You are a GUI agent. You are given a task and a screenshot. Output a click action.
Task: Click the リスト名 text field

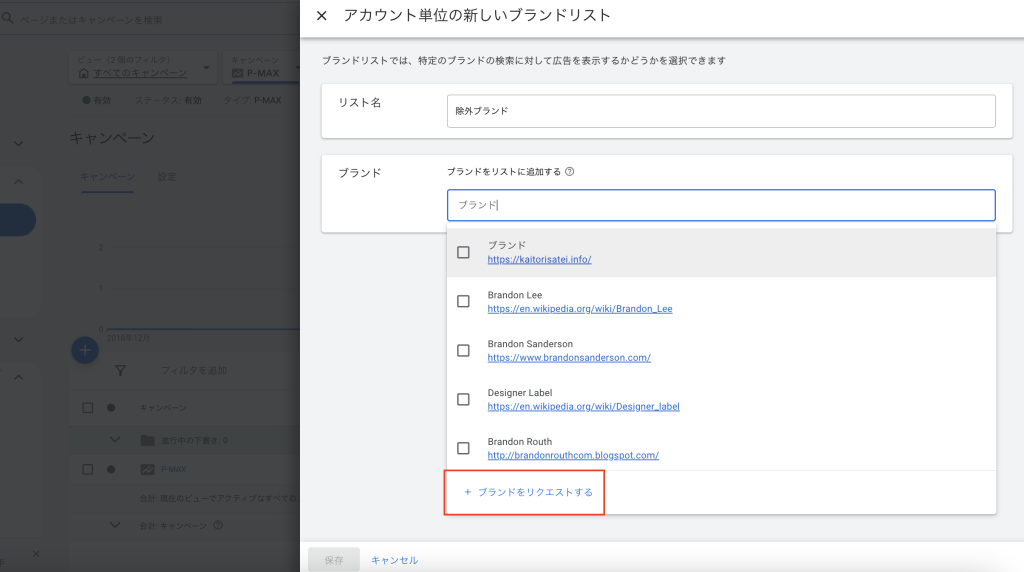[720, 111]
